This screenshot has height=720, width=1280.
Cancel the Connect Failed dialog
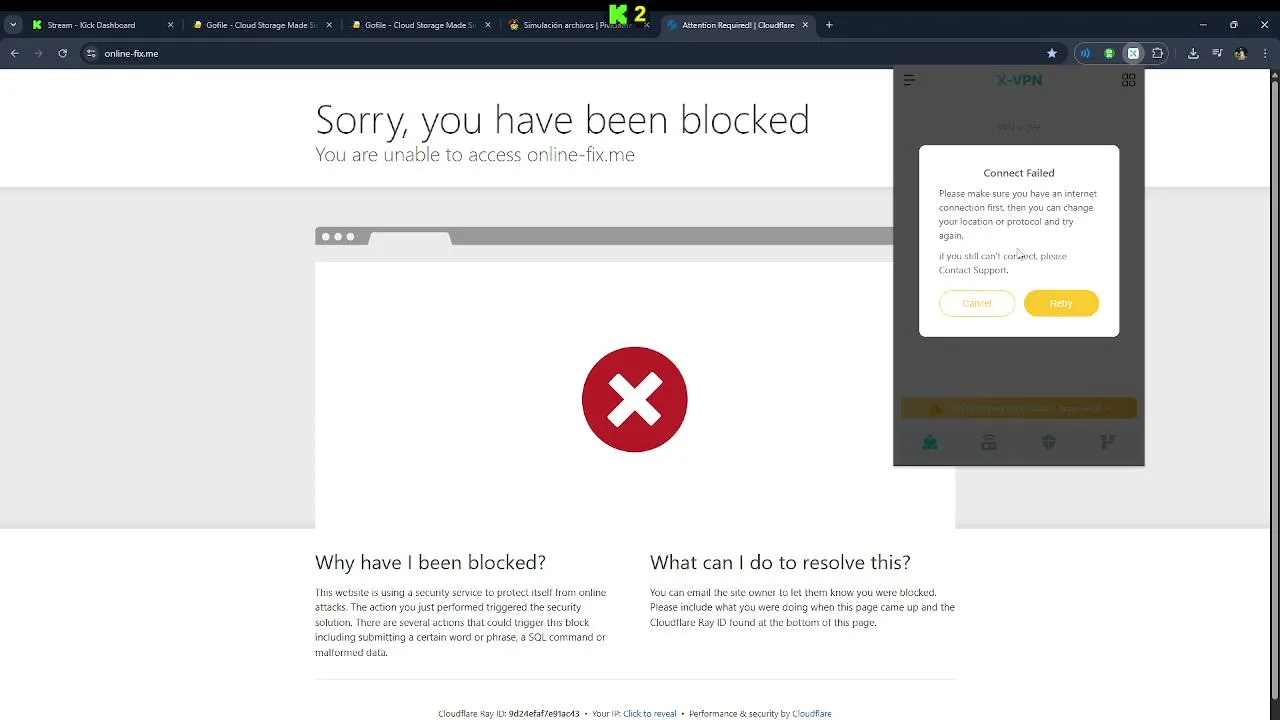click(x=977, y=303)
